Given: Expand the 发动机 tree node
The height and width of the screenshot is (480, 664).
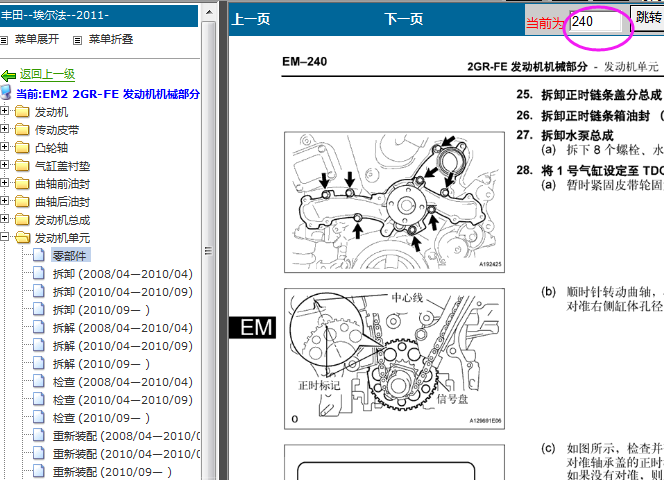Looking at the screenshot, I should coord(4,111).
